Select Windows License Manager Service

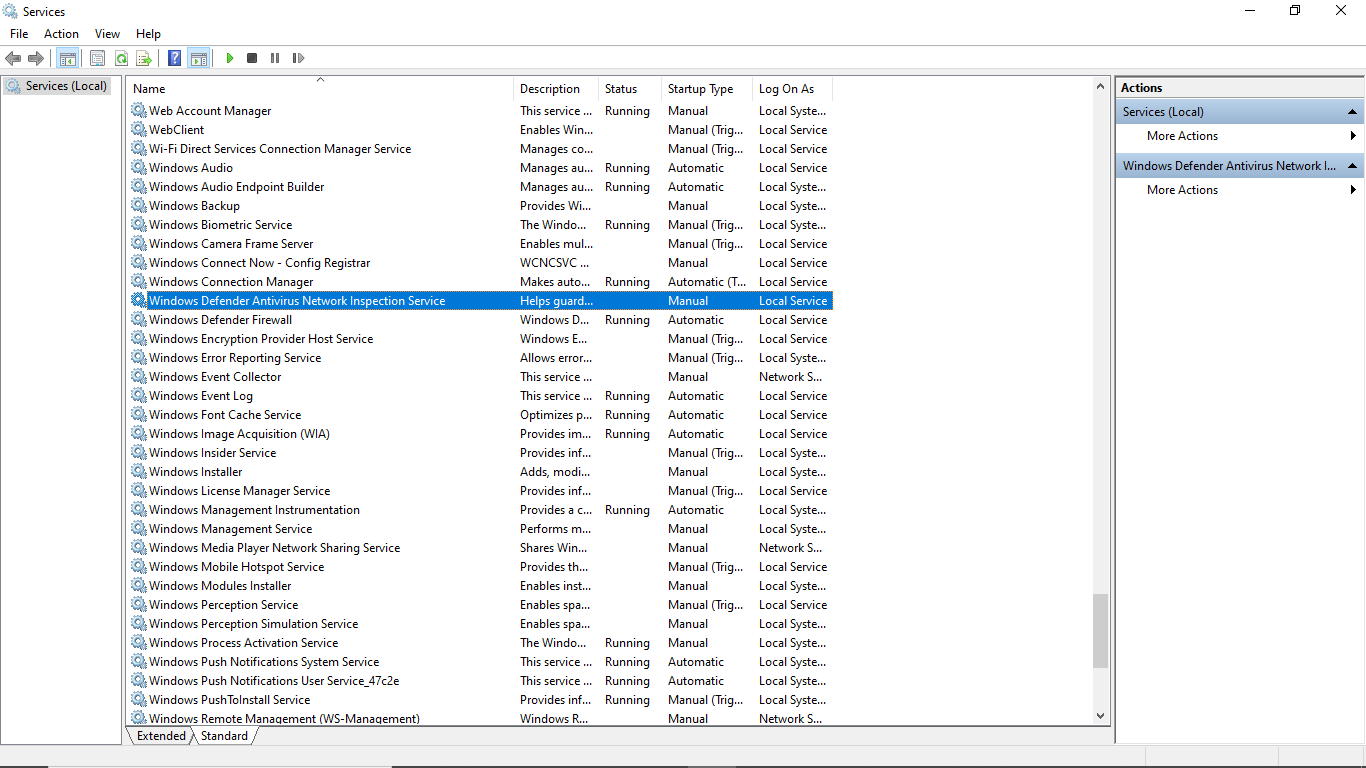coord(480,491)
